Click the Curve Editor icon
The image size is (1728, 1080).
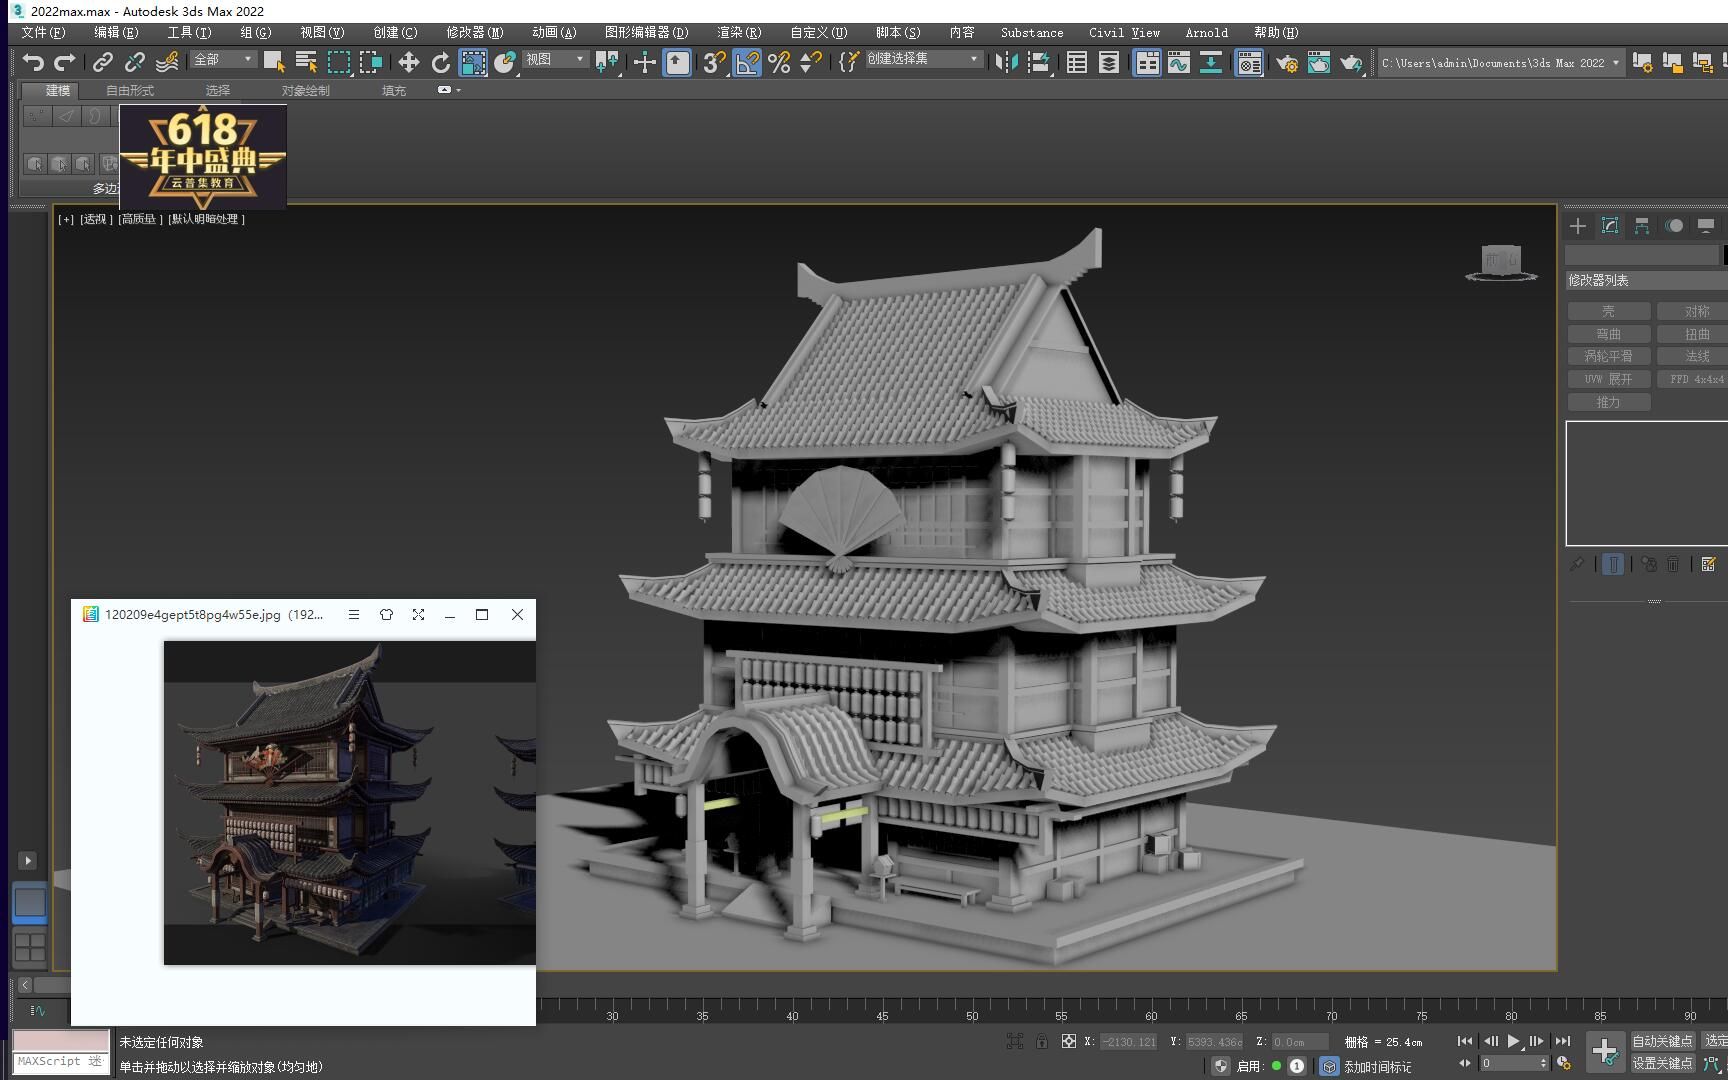coord(1180,62)
